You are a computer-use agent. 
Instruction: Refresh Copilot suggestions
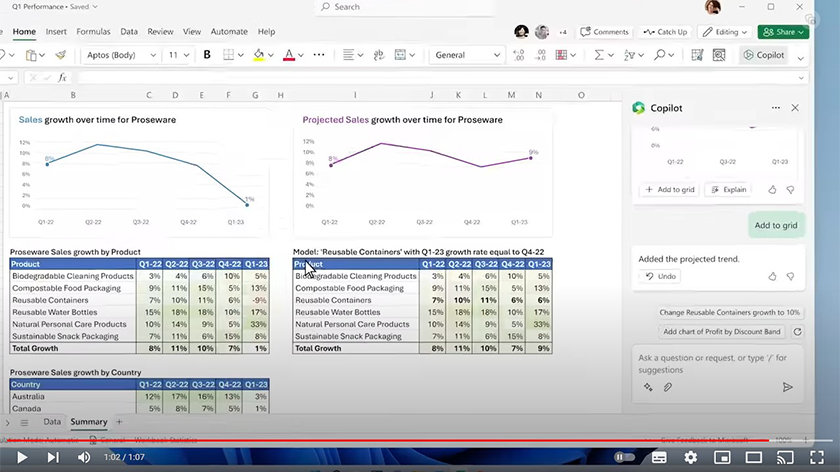[797, 332]
